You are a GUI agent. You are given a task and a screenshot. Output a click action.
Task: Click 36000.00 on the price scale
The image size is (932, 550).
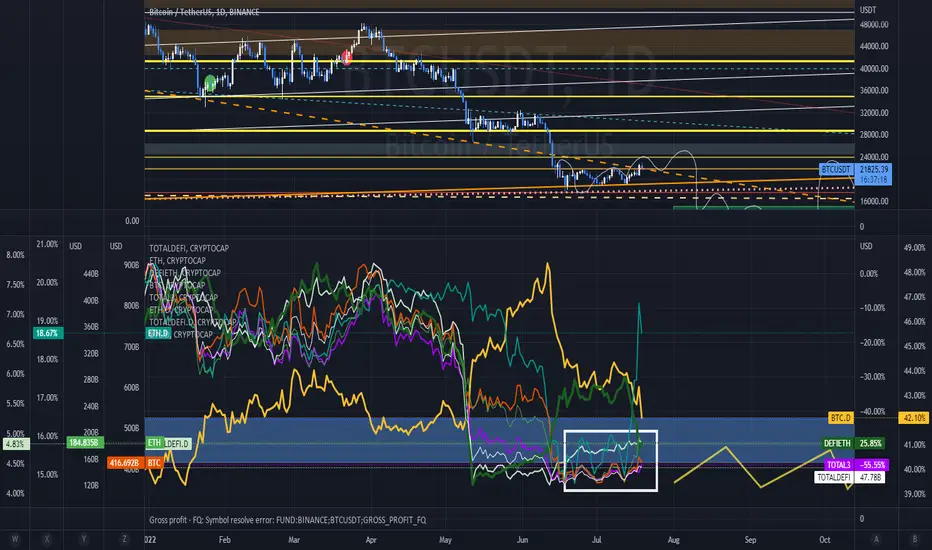874,91
